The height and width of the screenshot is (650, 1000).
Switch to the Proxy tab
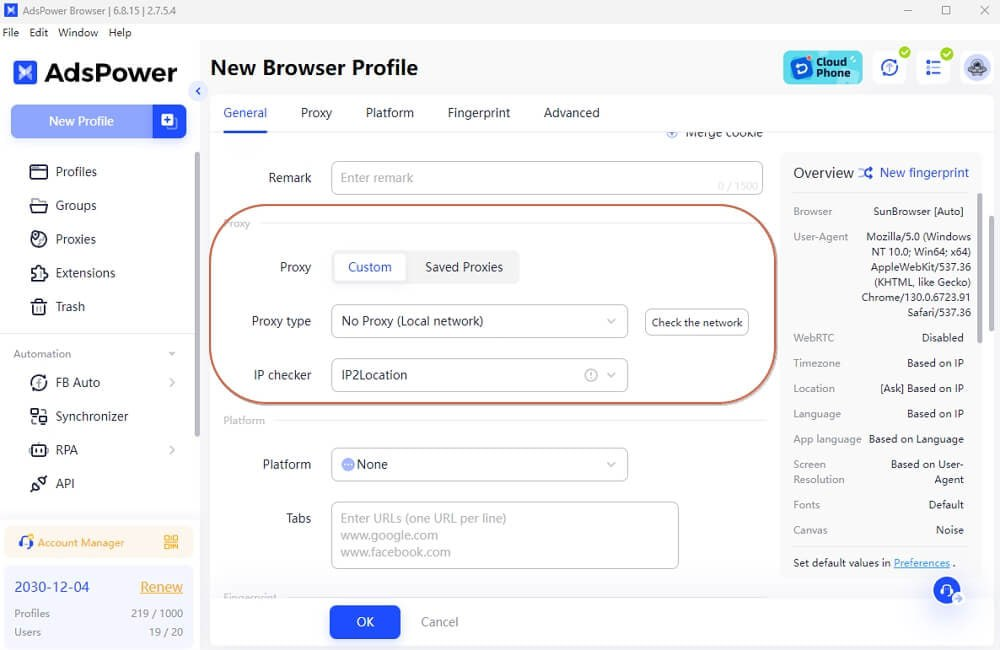(x=316, y=113)
